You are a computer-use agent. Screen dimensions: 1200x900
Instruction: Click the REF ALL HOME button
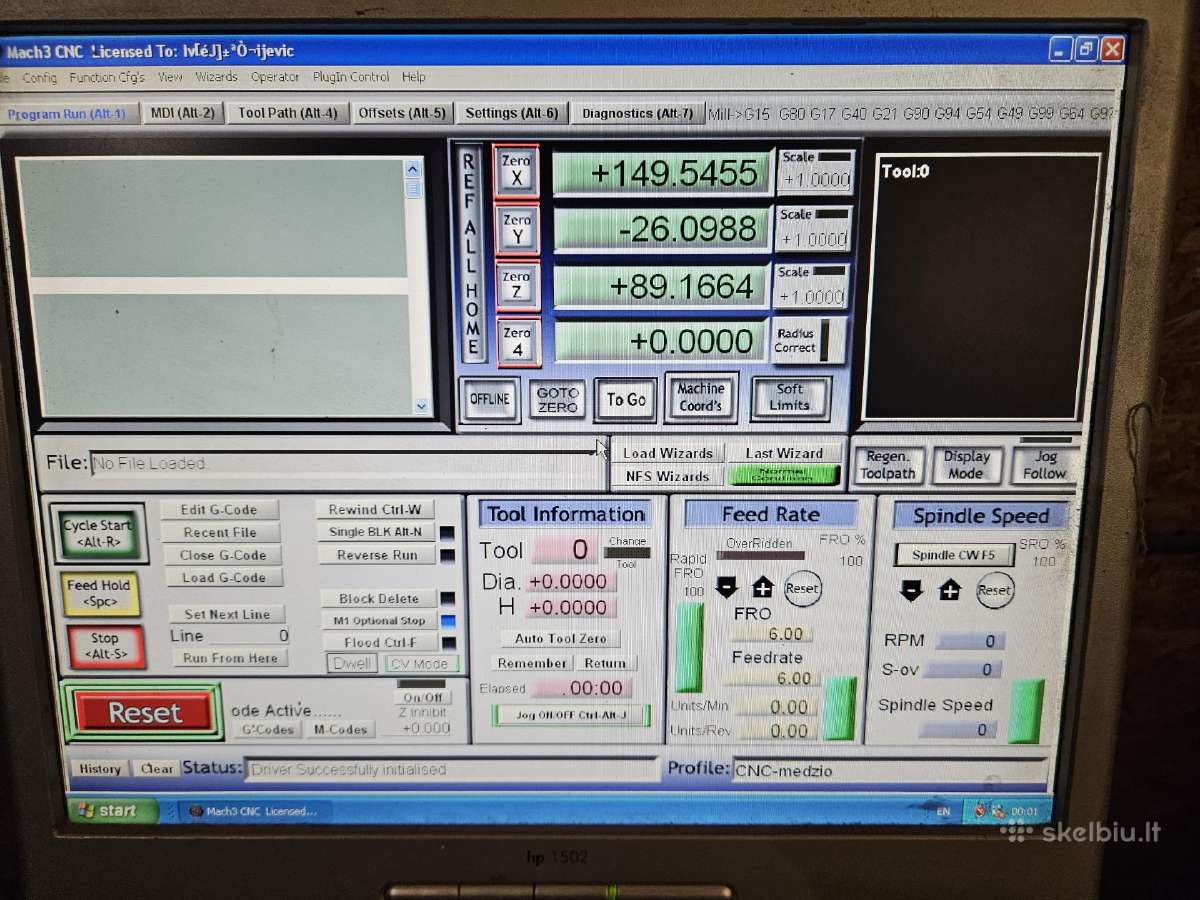click(x=471, y=254)
